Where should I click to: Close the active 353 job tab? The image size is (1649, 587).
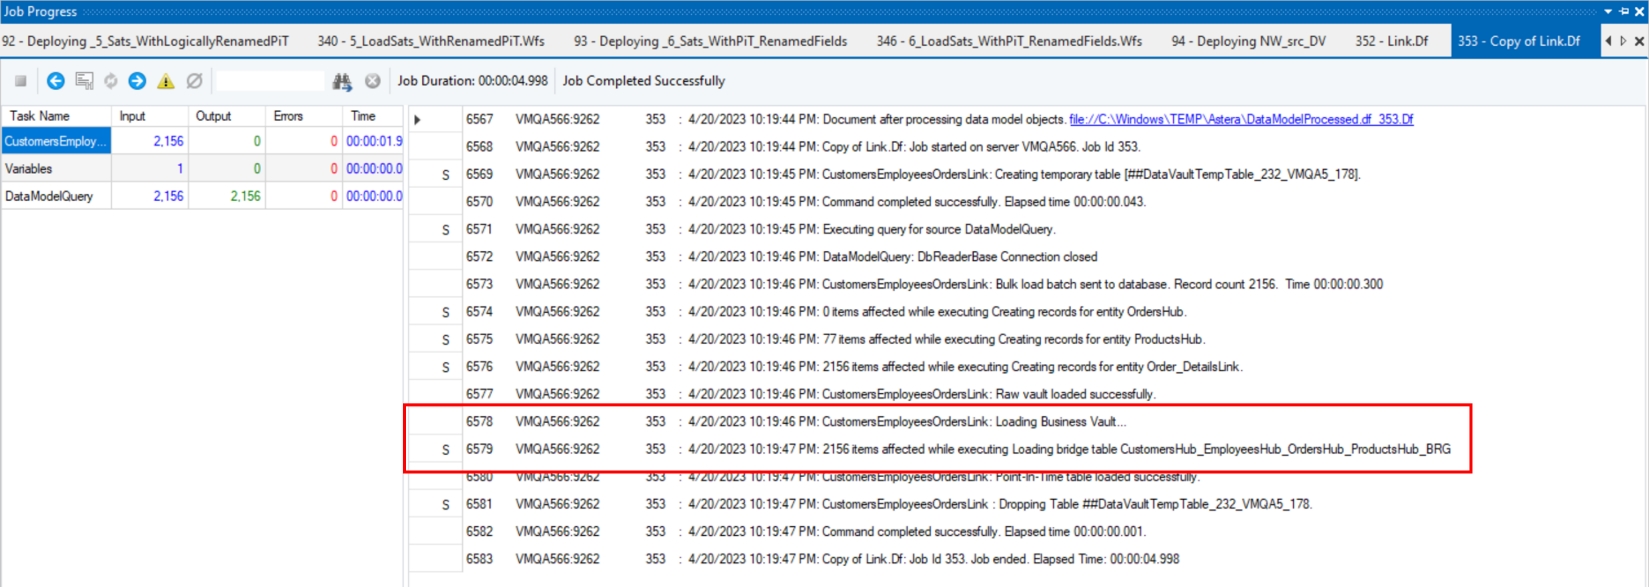pyautogui.click(x=1639, y=41)
